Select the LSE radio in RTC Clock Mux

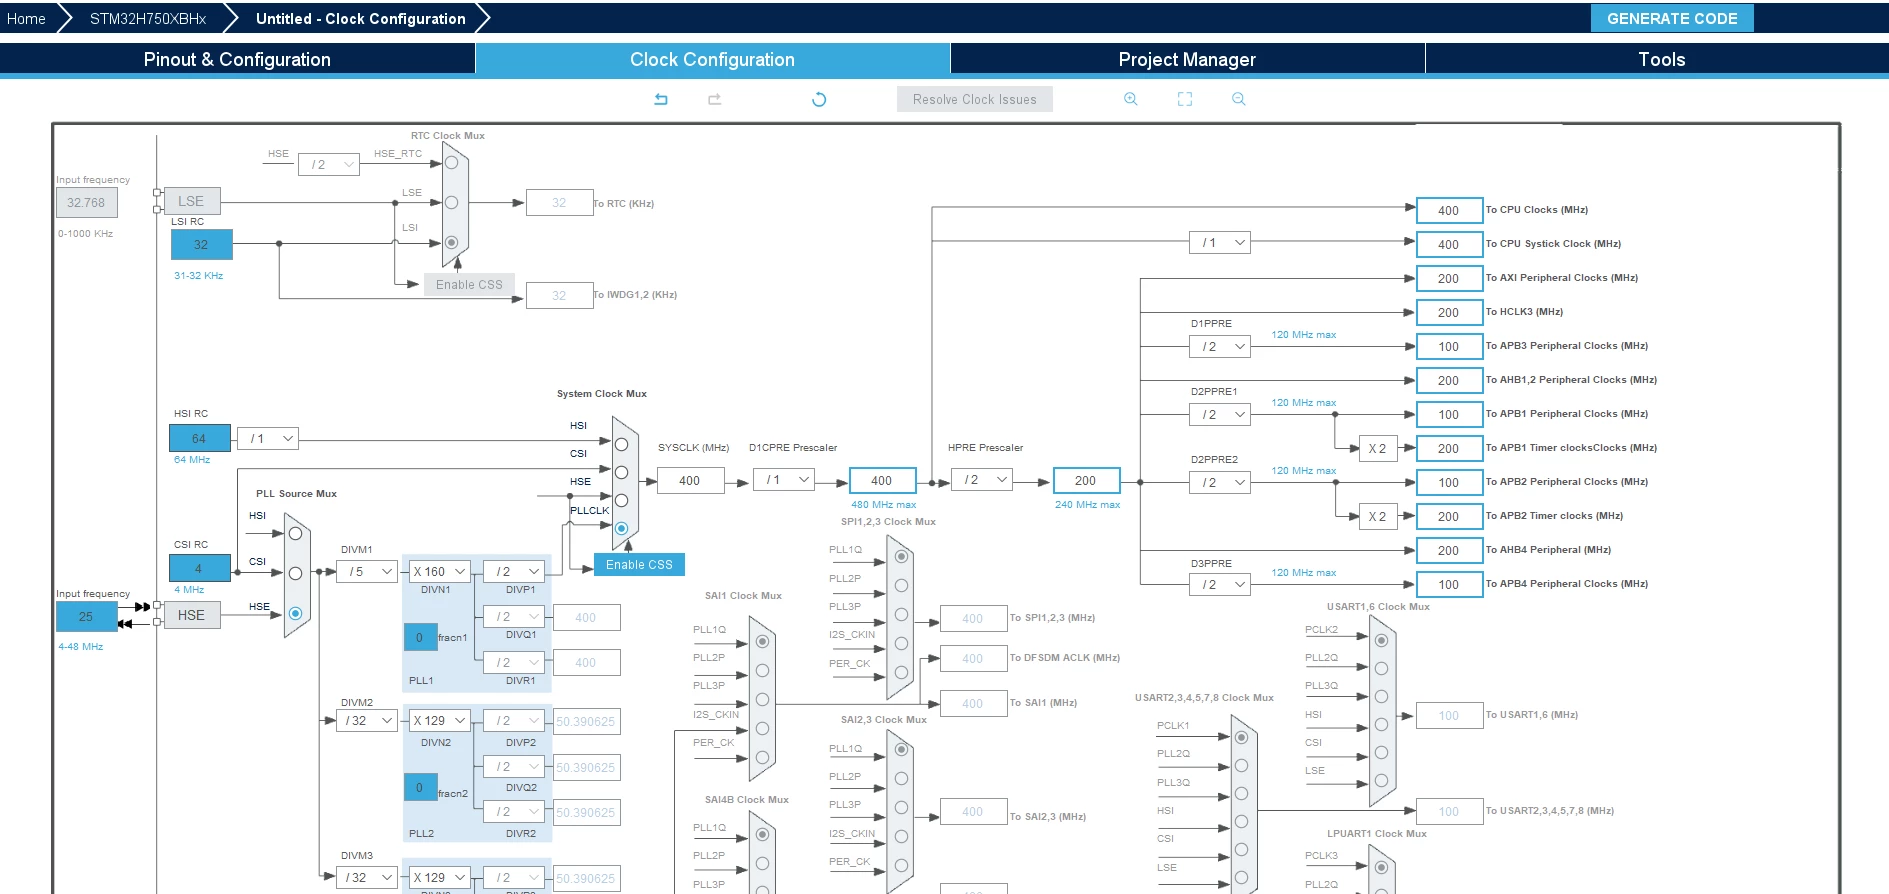451,202
